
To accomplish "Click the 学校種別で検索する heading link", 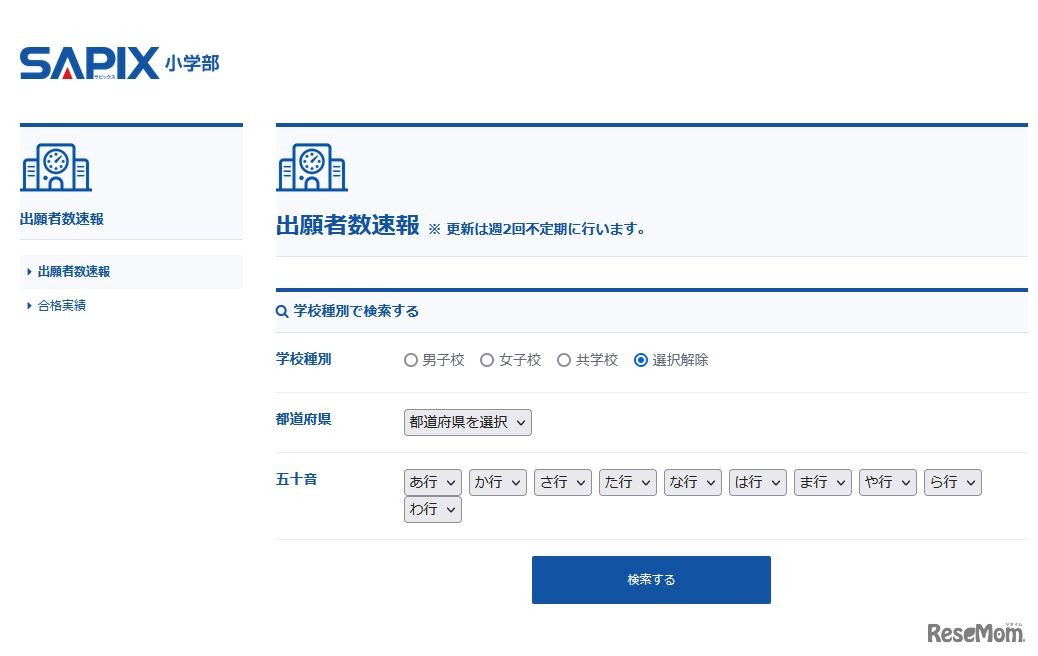I will (x=355, y=311).
